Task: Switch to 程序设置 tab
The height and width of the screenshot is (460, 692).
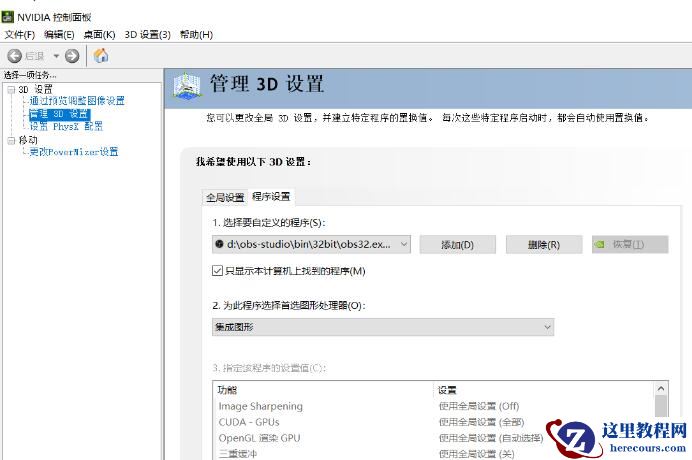Action: coord(271,196)
